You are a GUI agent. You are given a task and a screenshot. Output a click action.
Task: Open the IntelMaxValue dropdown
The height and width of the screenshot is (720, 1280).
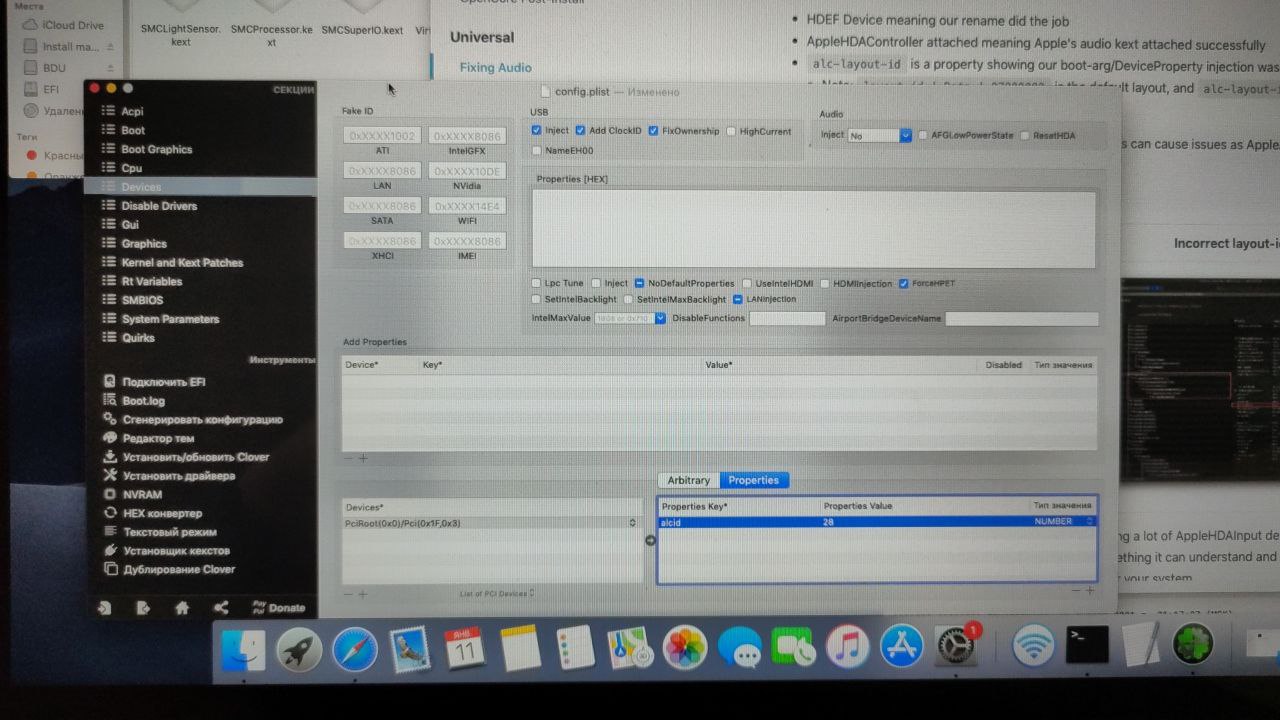pyautogui.click(x=660, y=318)
